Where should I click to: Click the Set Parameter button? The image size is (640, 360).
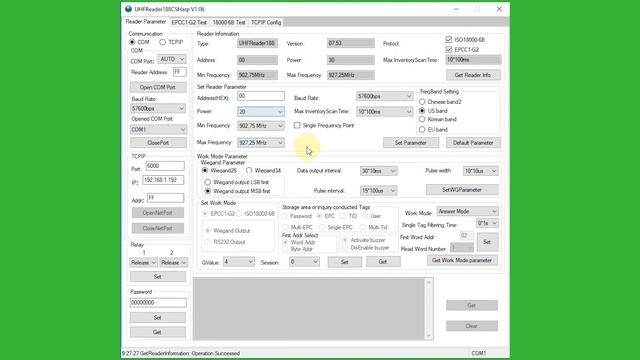pos(411,143)
